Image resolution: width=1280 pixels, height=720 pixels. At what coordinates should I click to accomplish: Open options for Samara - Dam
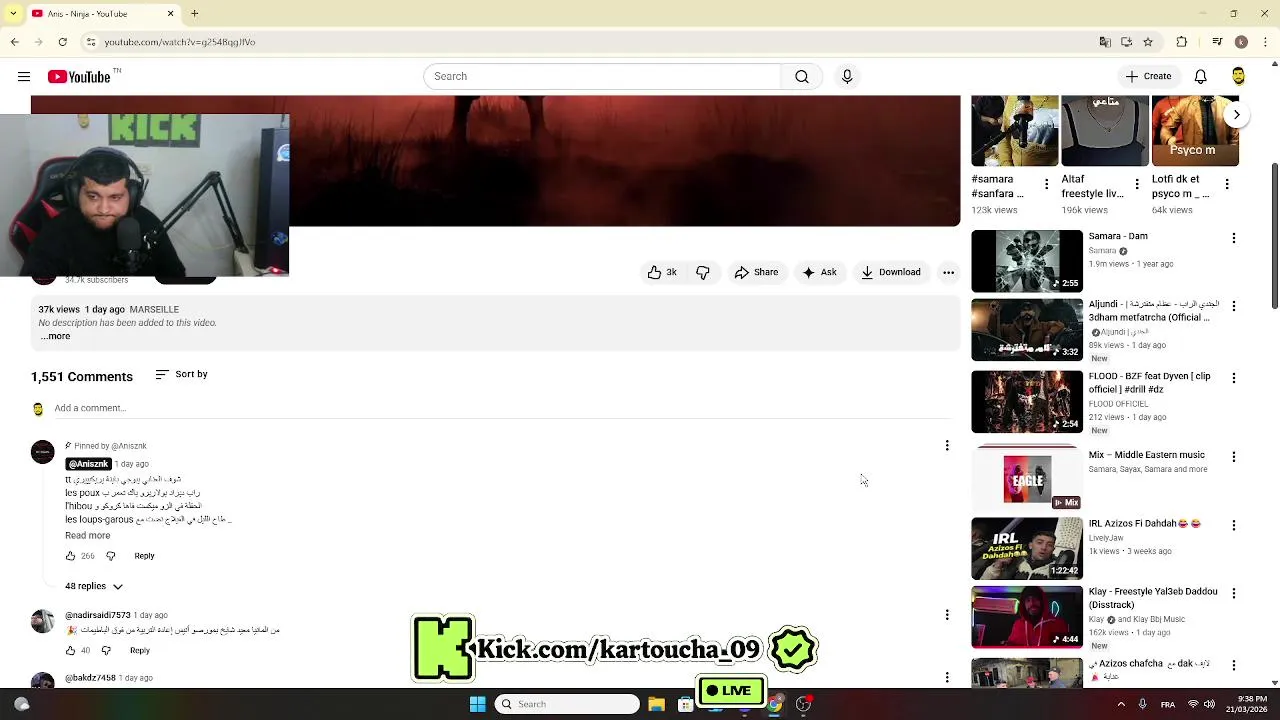click(x=1234, y=238)
